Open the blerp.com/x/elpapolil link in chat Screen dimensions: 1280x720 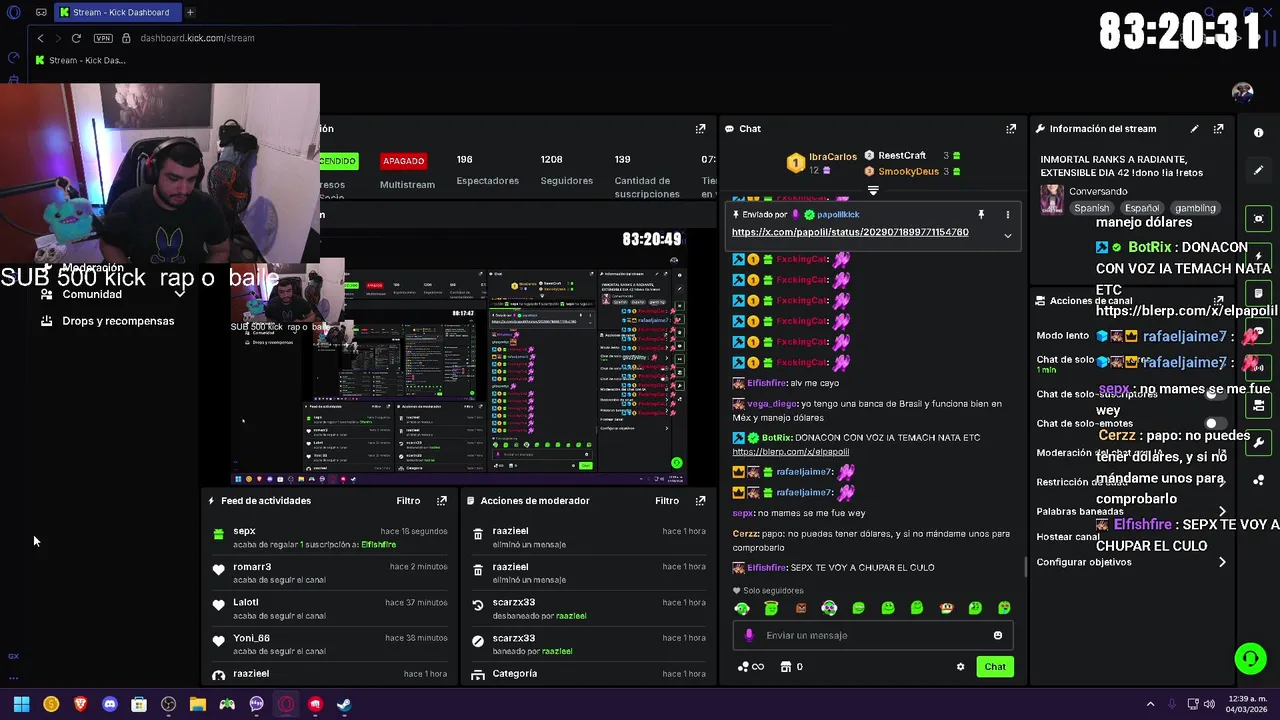tap(790, 452)
